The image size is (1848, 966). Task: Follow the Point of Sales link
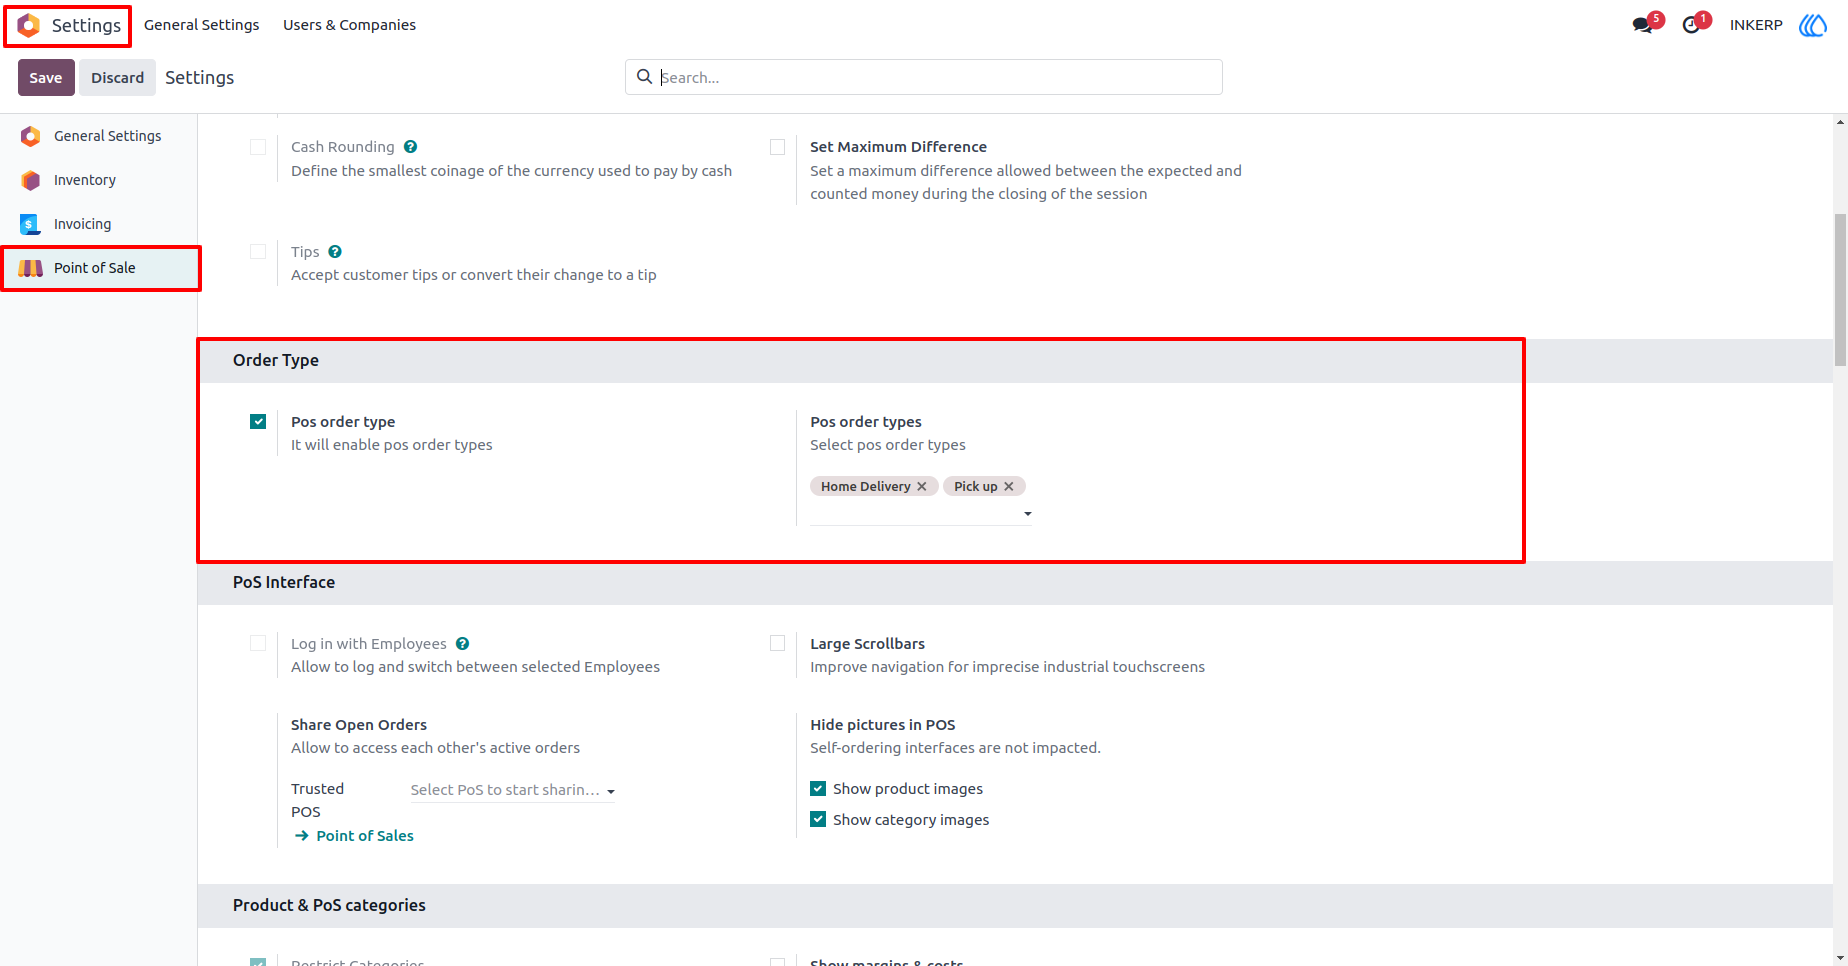[x=365, y=836]
